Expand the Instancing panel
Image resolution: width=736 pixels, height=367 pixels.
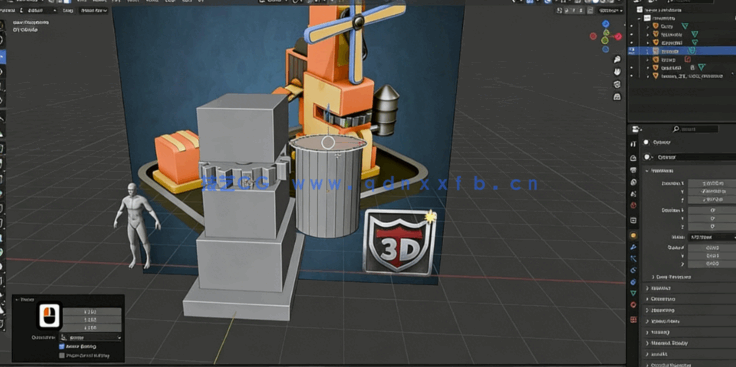coord(660,311)
